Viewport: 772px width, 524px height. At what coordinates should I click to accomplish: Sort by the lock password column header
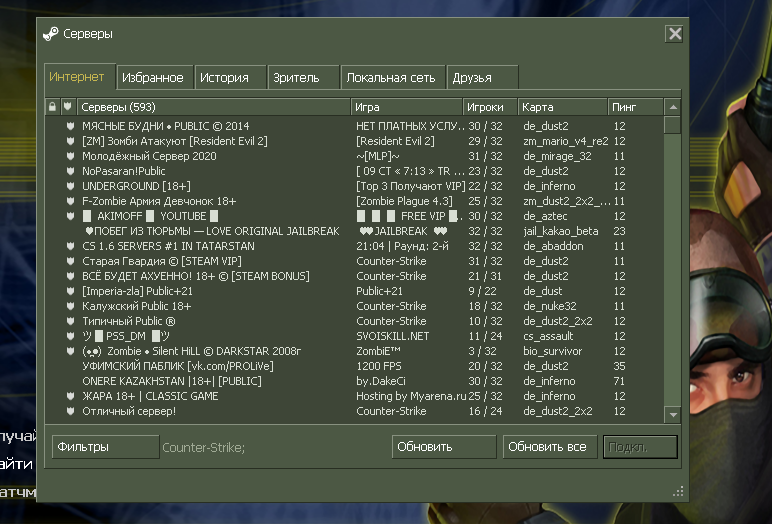click(52, 107)
